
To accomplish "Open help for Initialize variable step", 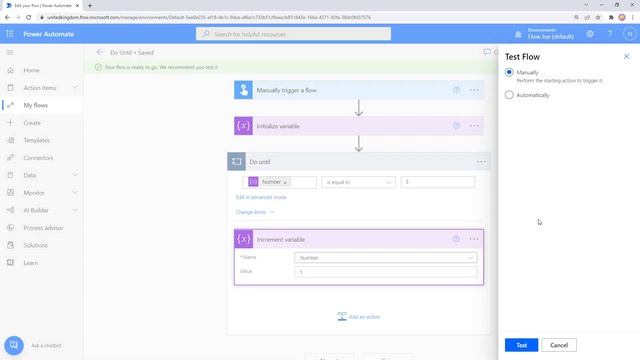I will 456,126.
